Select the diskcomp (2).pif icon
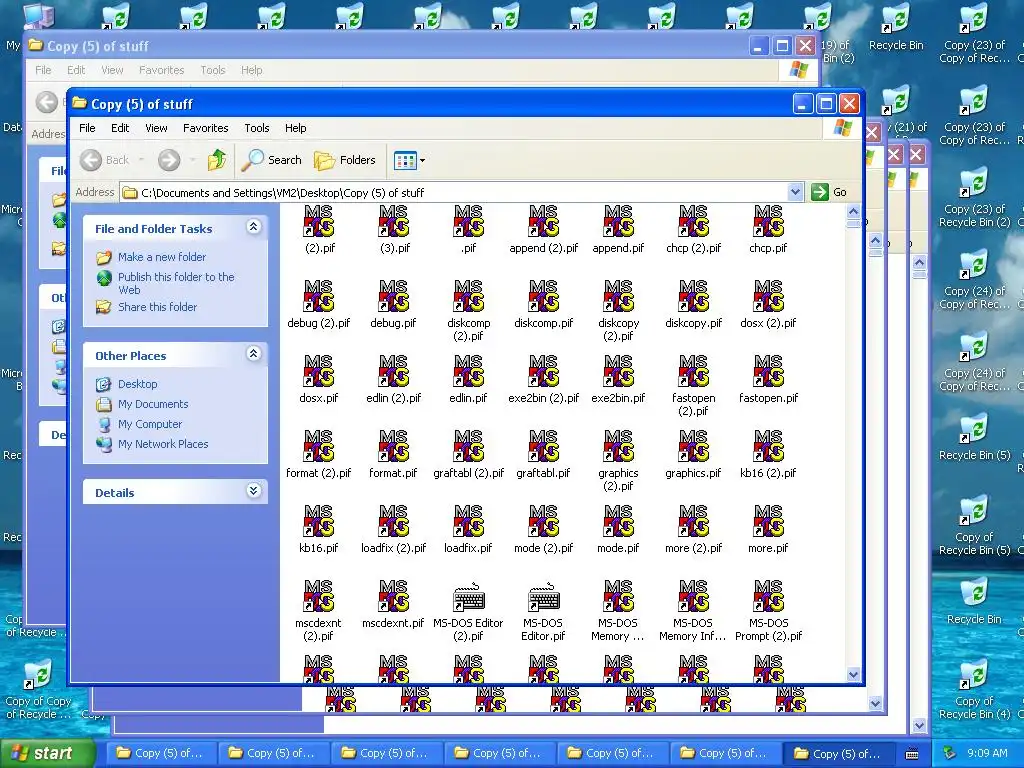 (468, 295)
